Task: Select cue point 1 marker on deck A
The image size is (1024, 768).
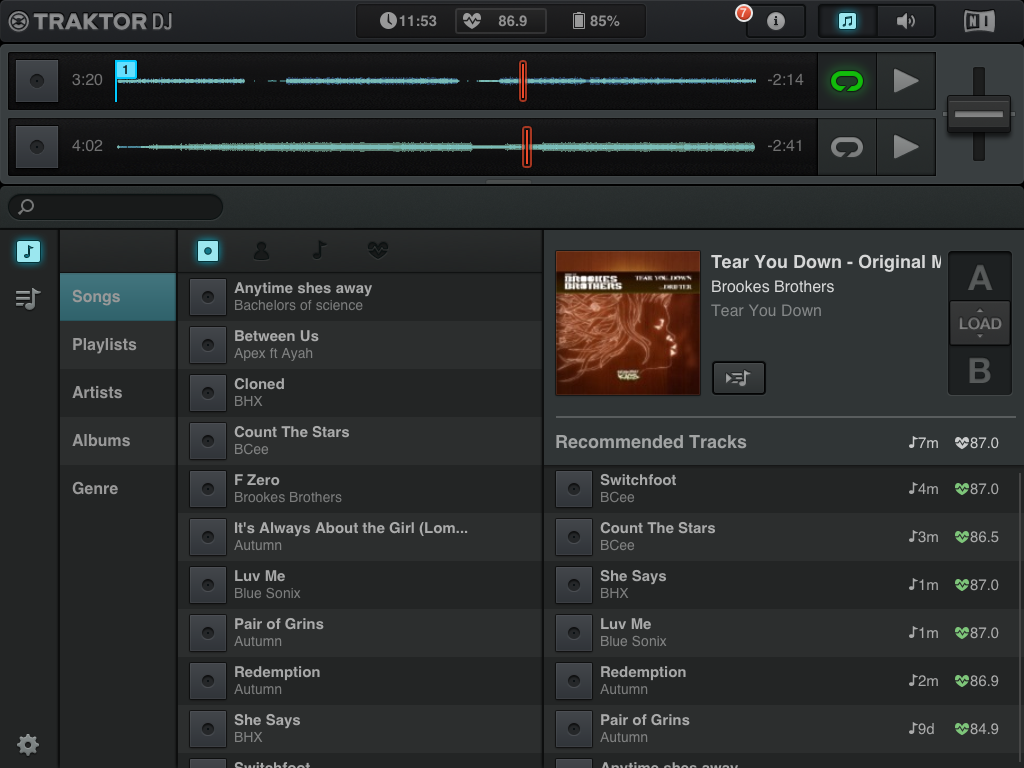Action: 125,69
